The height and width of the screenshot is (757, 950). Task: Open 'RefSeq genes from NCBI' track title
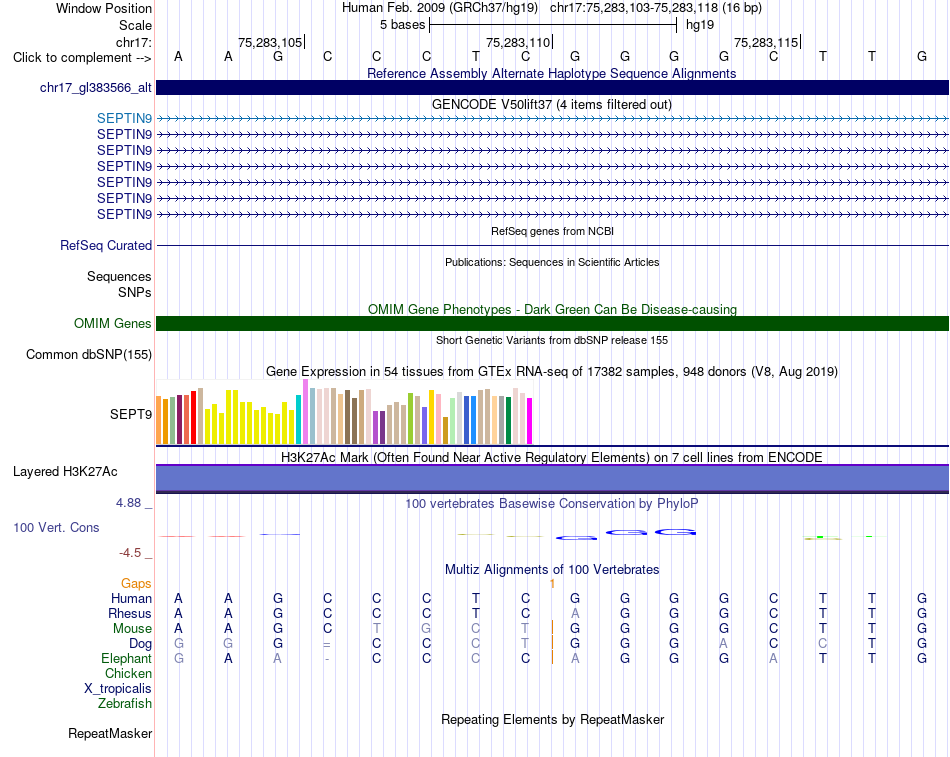click(x=553, y=231)
